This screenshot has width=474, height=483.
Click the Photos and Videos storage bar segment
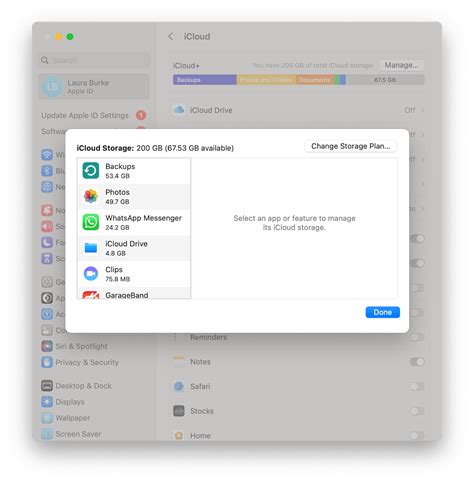coord(266,80)
